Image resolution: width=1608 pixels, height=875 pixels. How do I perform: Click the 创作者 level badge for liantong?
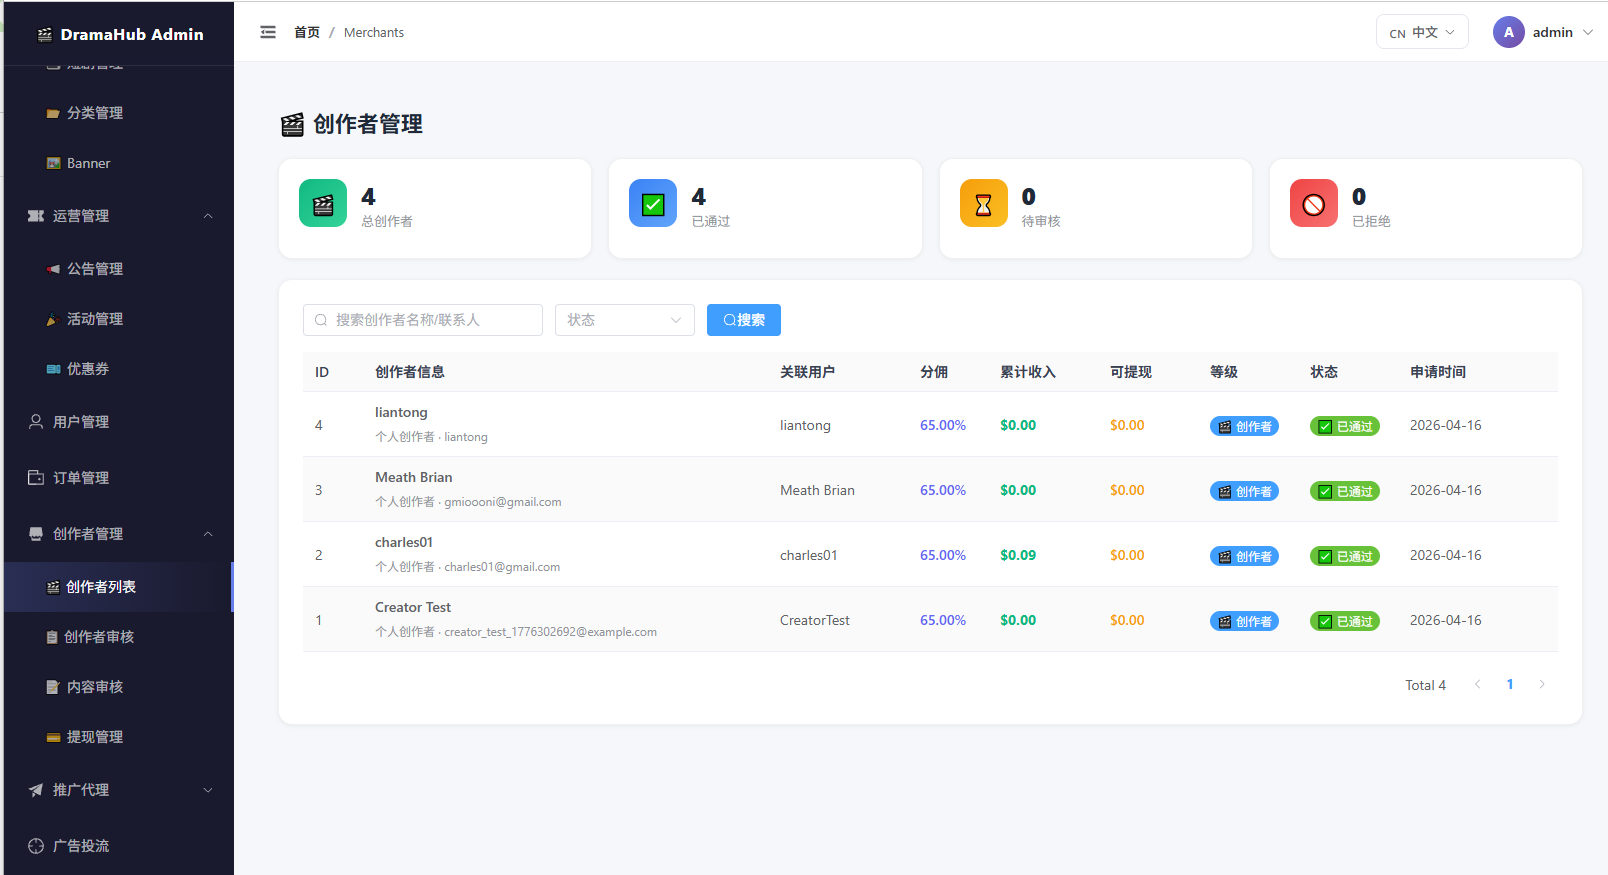(x=1244, y=426)
